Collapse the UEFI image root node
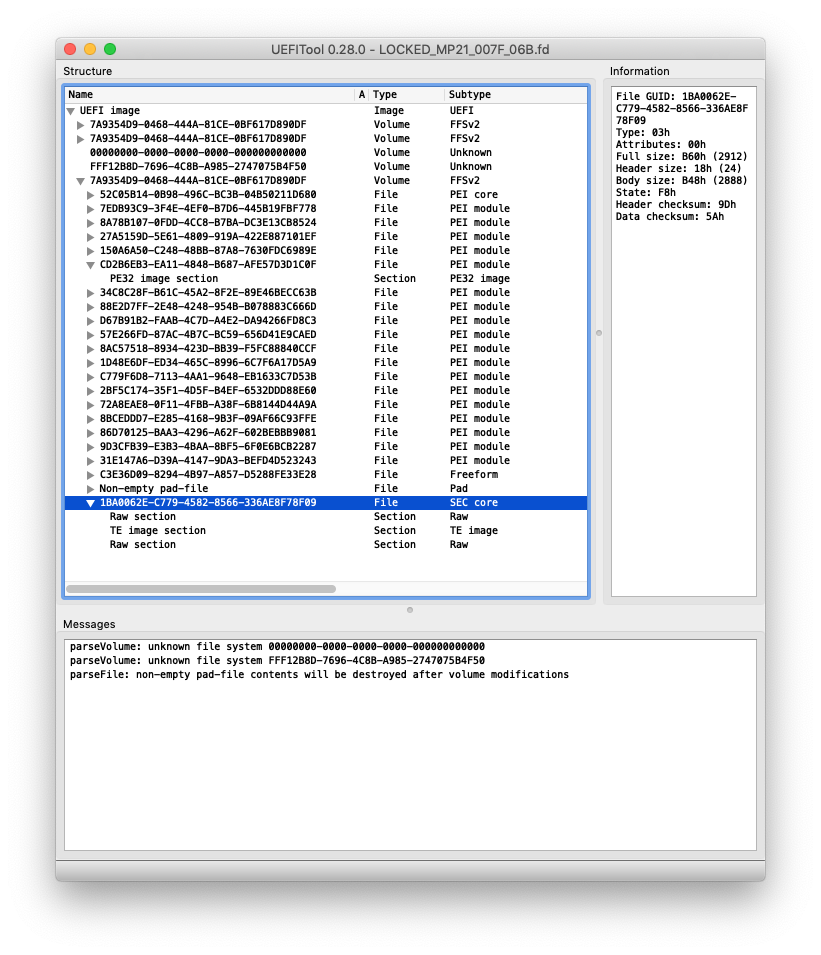 point(71,111)
